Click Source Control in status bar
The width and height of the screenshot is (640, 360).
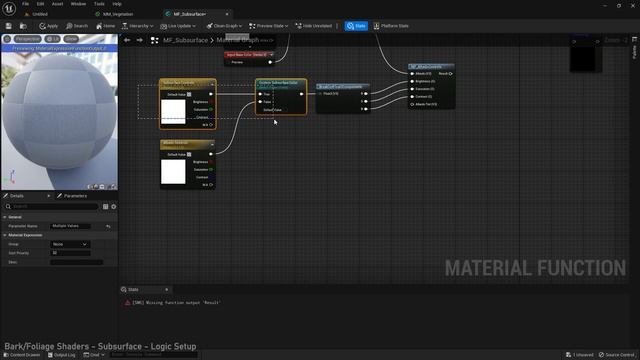tap(617, 355)
